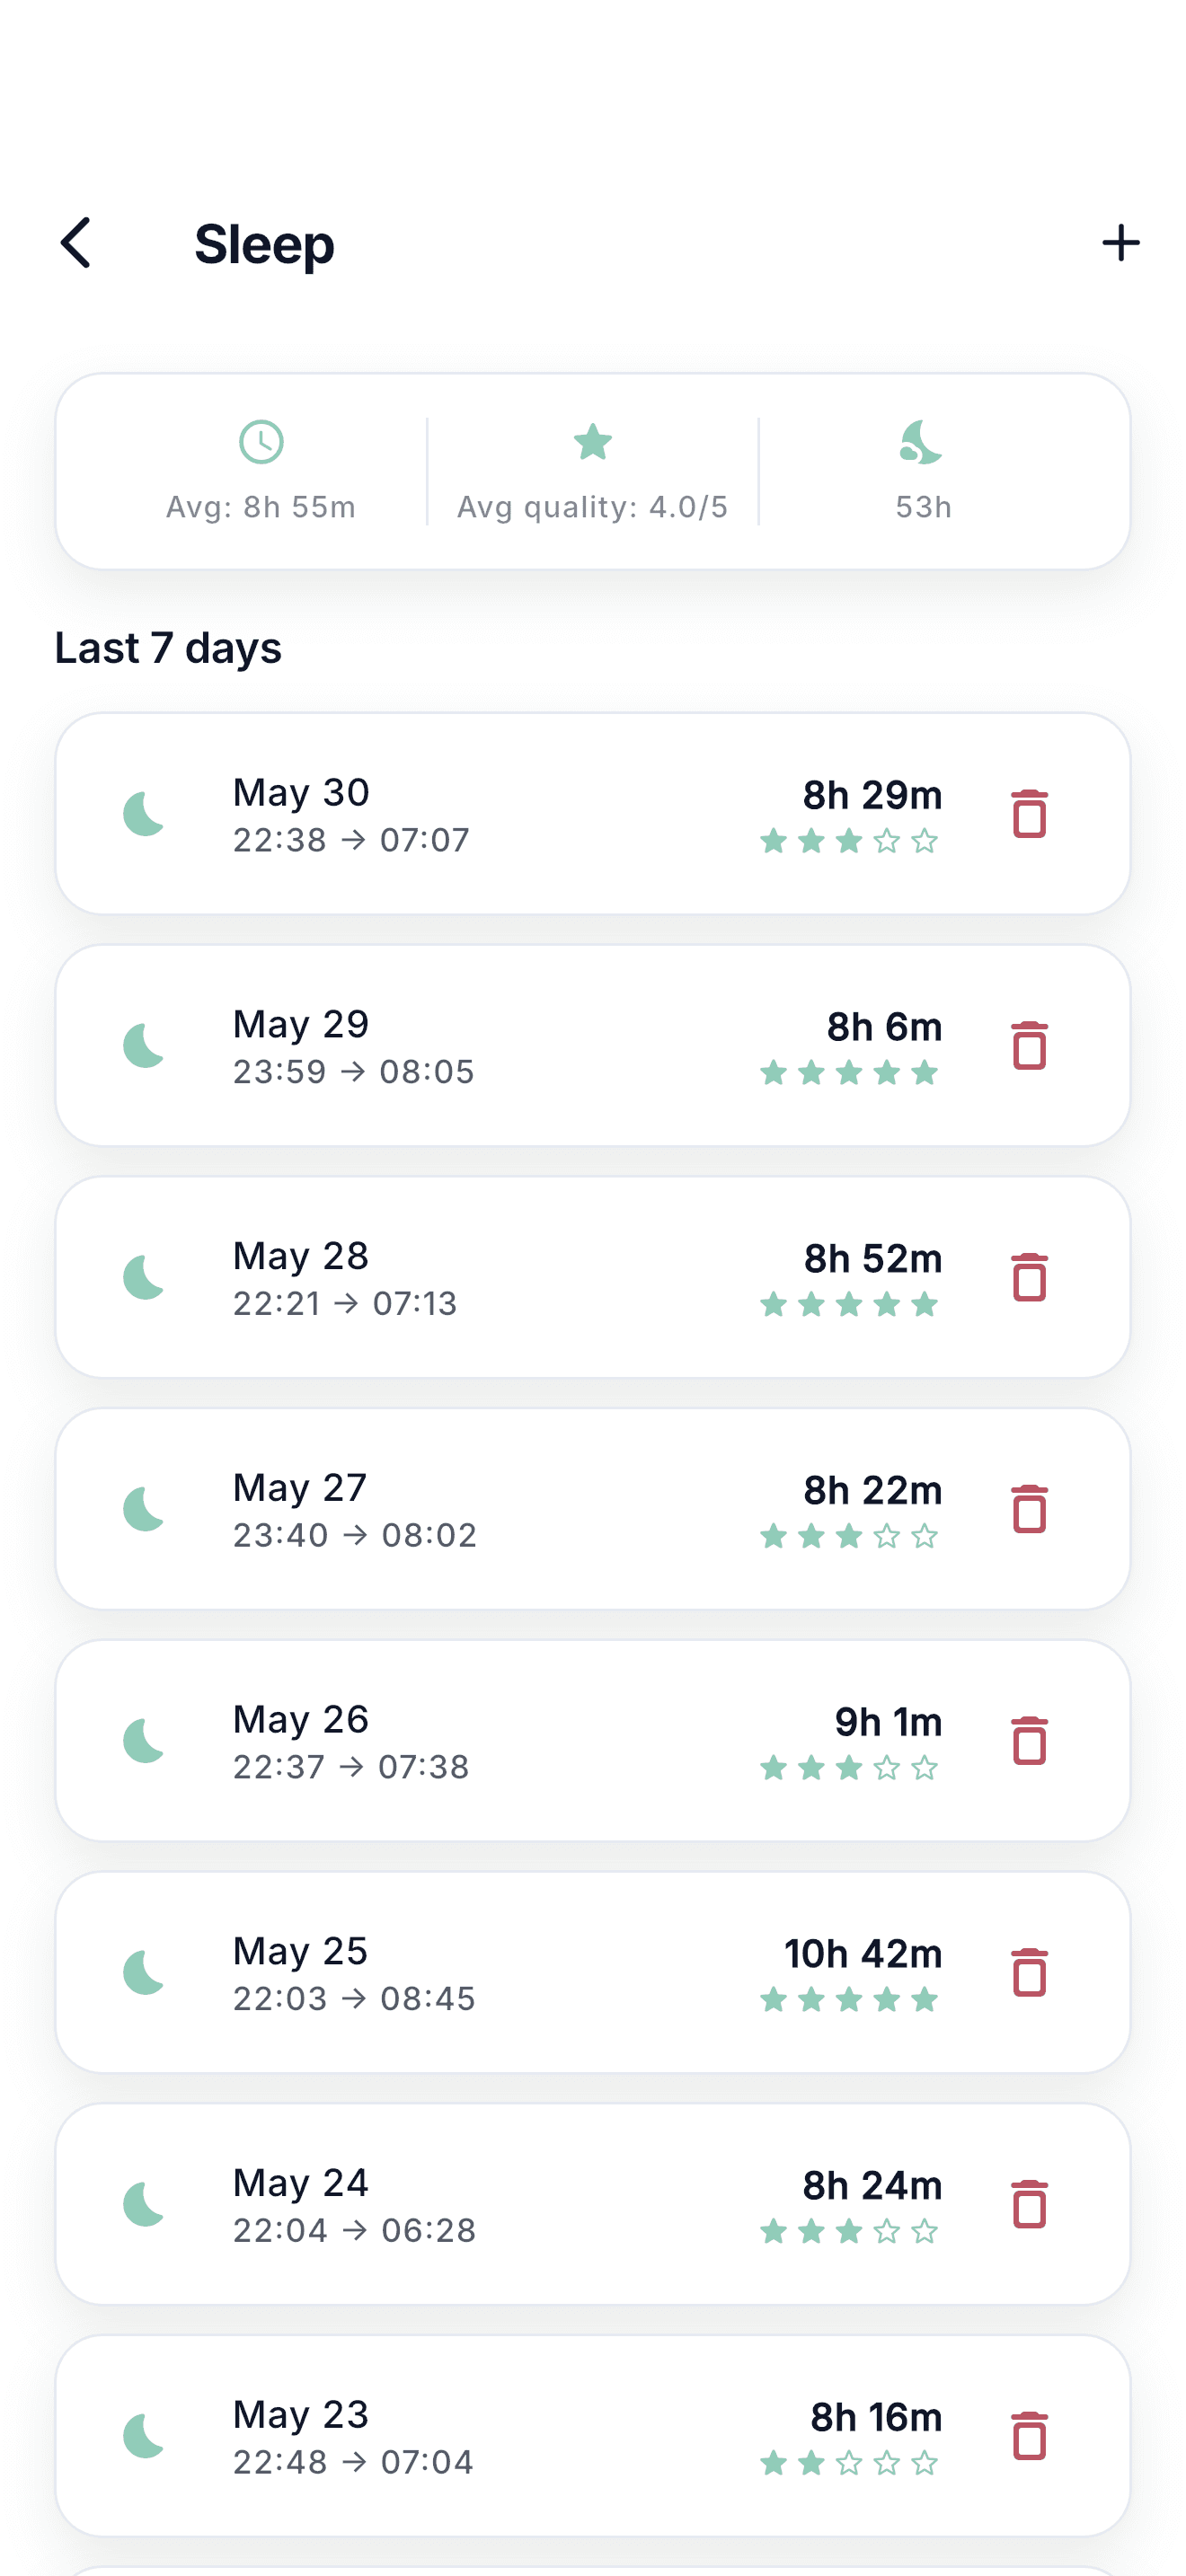Trash the May 26 sleep entry
The width and height of the screenshot is (1186, 2576).
coord(1029,1741)
